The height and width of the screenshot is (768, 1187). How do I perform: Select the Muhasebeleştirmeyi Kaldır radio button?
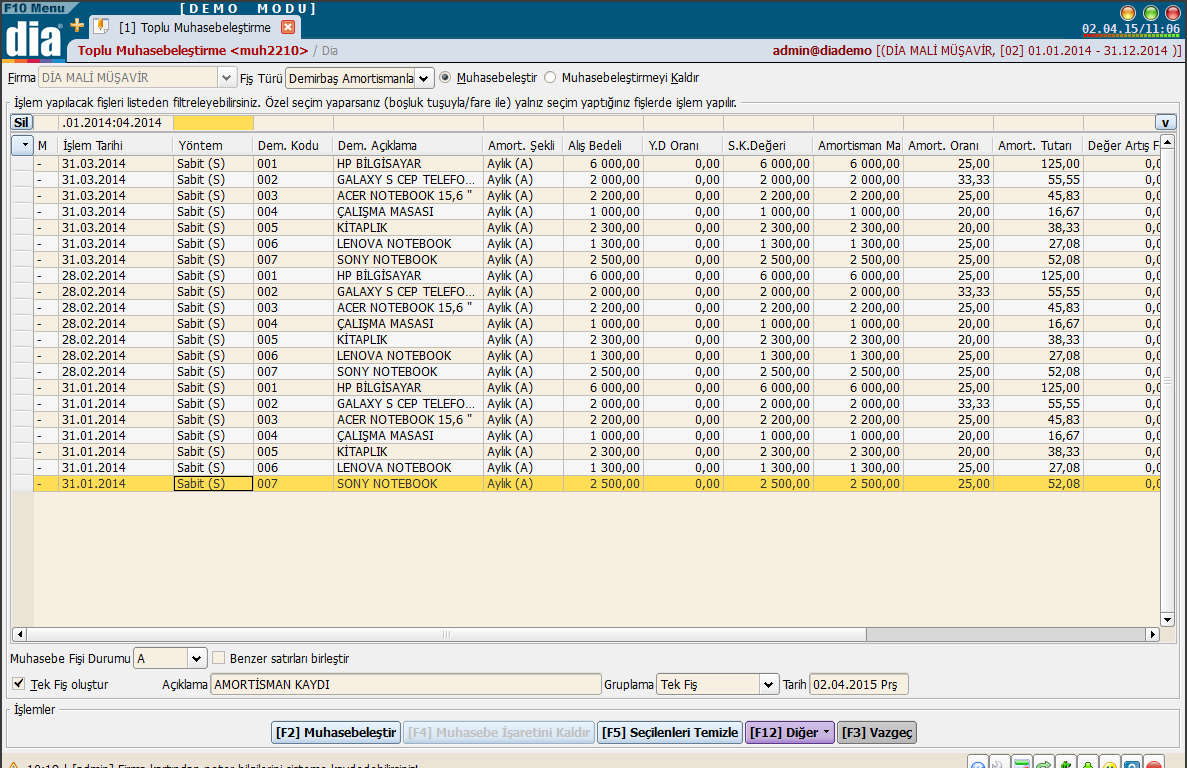click(x=550, y=77)
